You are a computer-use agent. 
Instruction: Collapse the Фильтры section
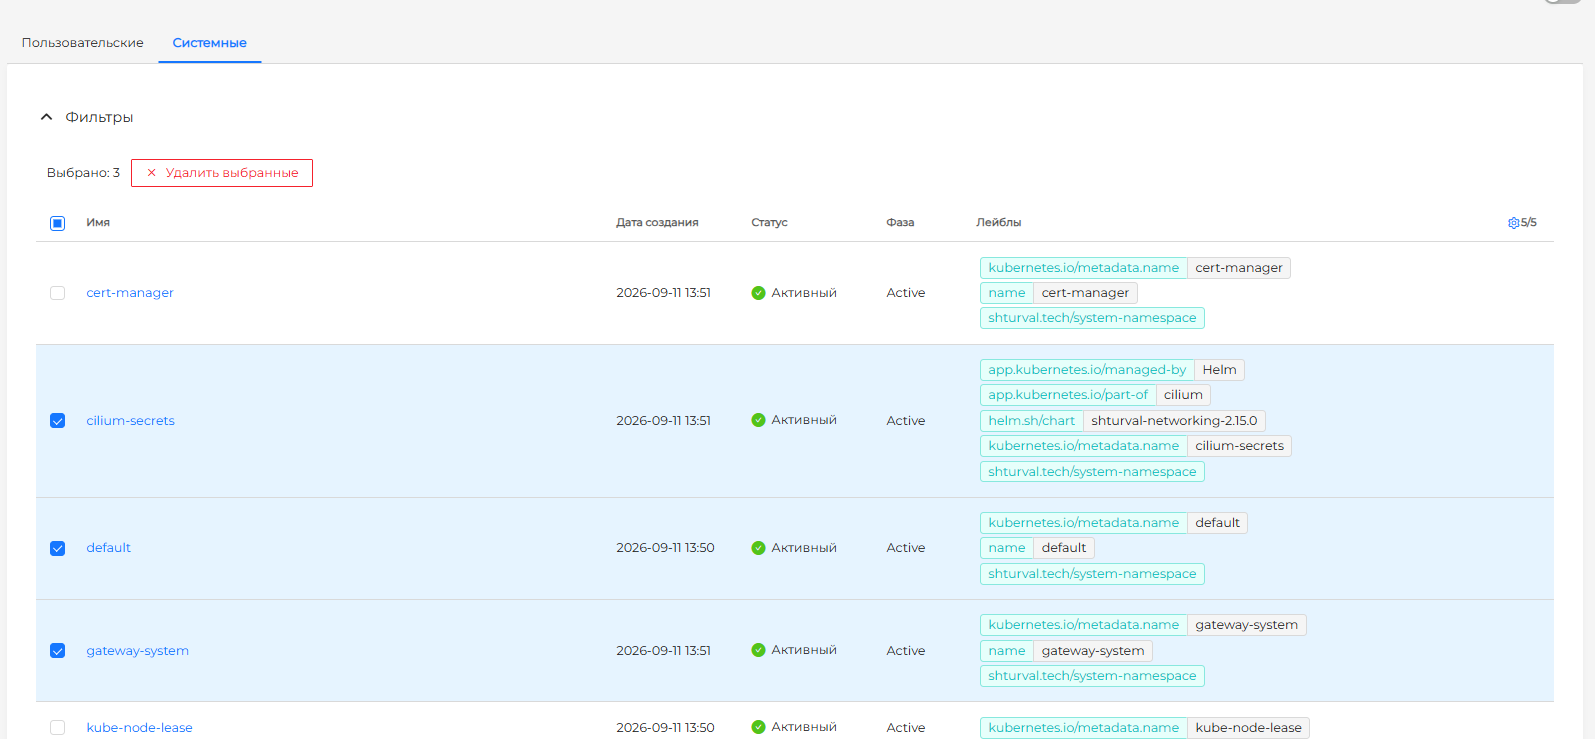[86, 117]
